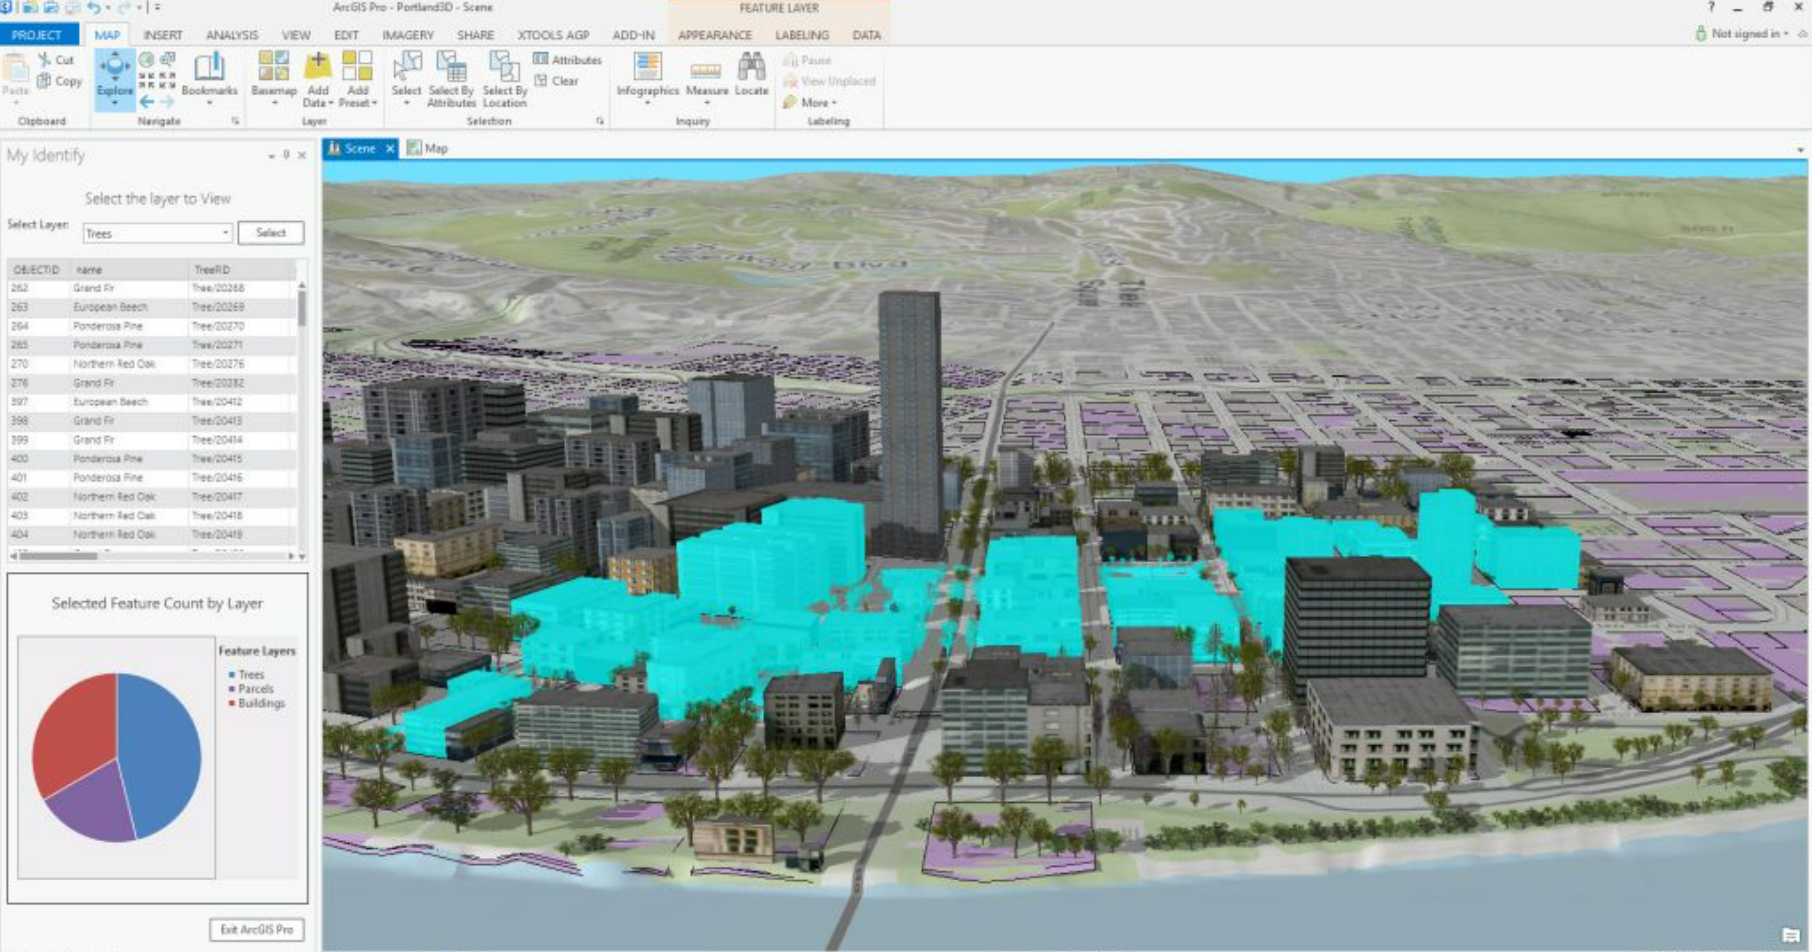Open notifications icon at scene bottom corner
The width and height of the screenshot is (1812, 952).
point(1790,936)
